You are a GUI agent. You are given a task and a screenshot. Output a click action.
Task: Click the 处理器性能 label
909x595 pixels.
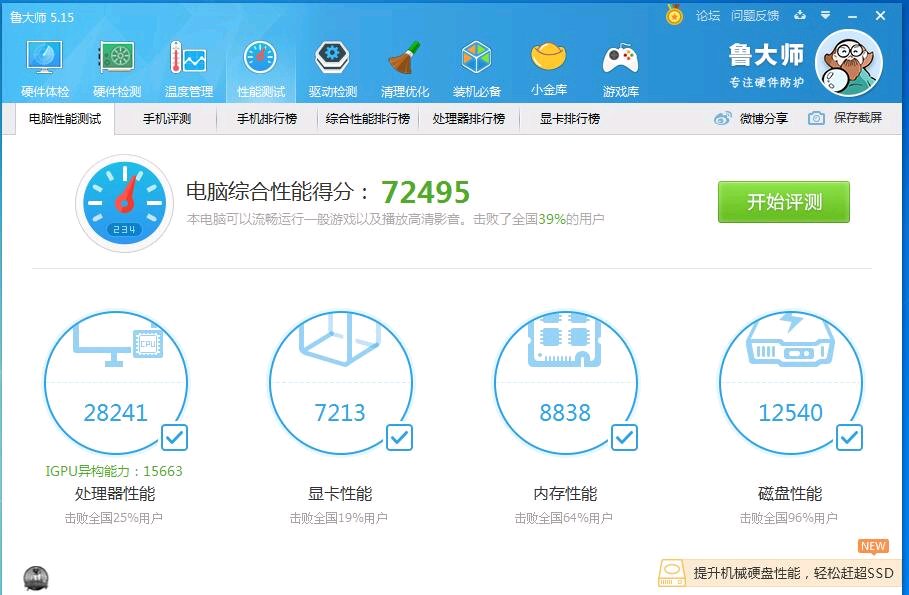[x=115, y=494]
